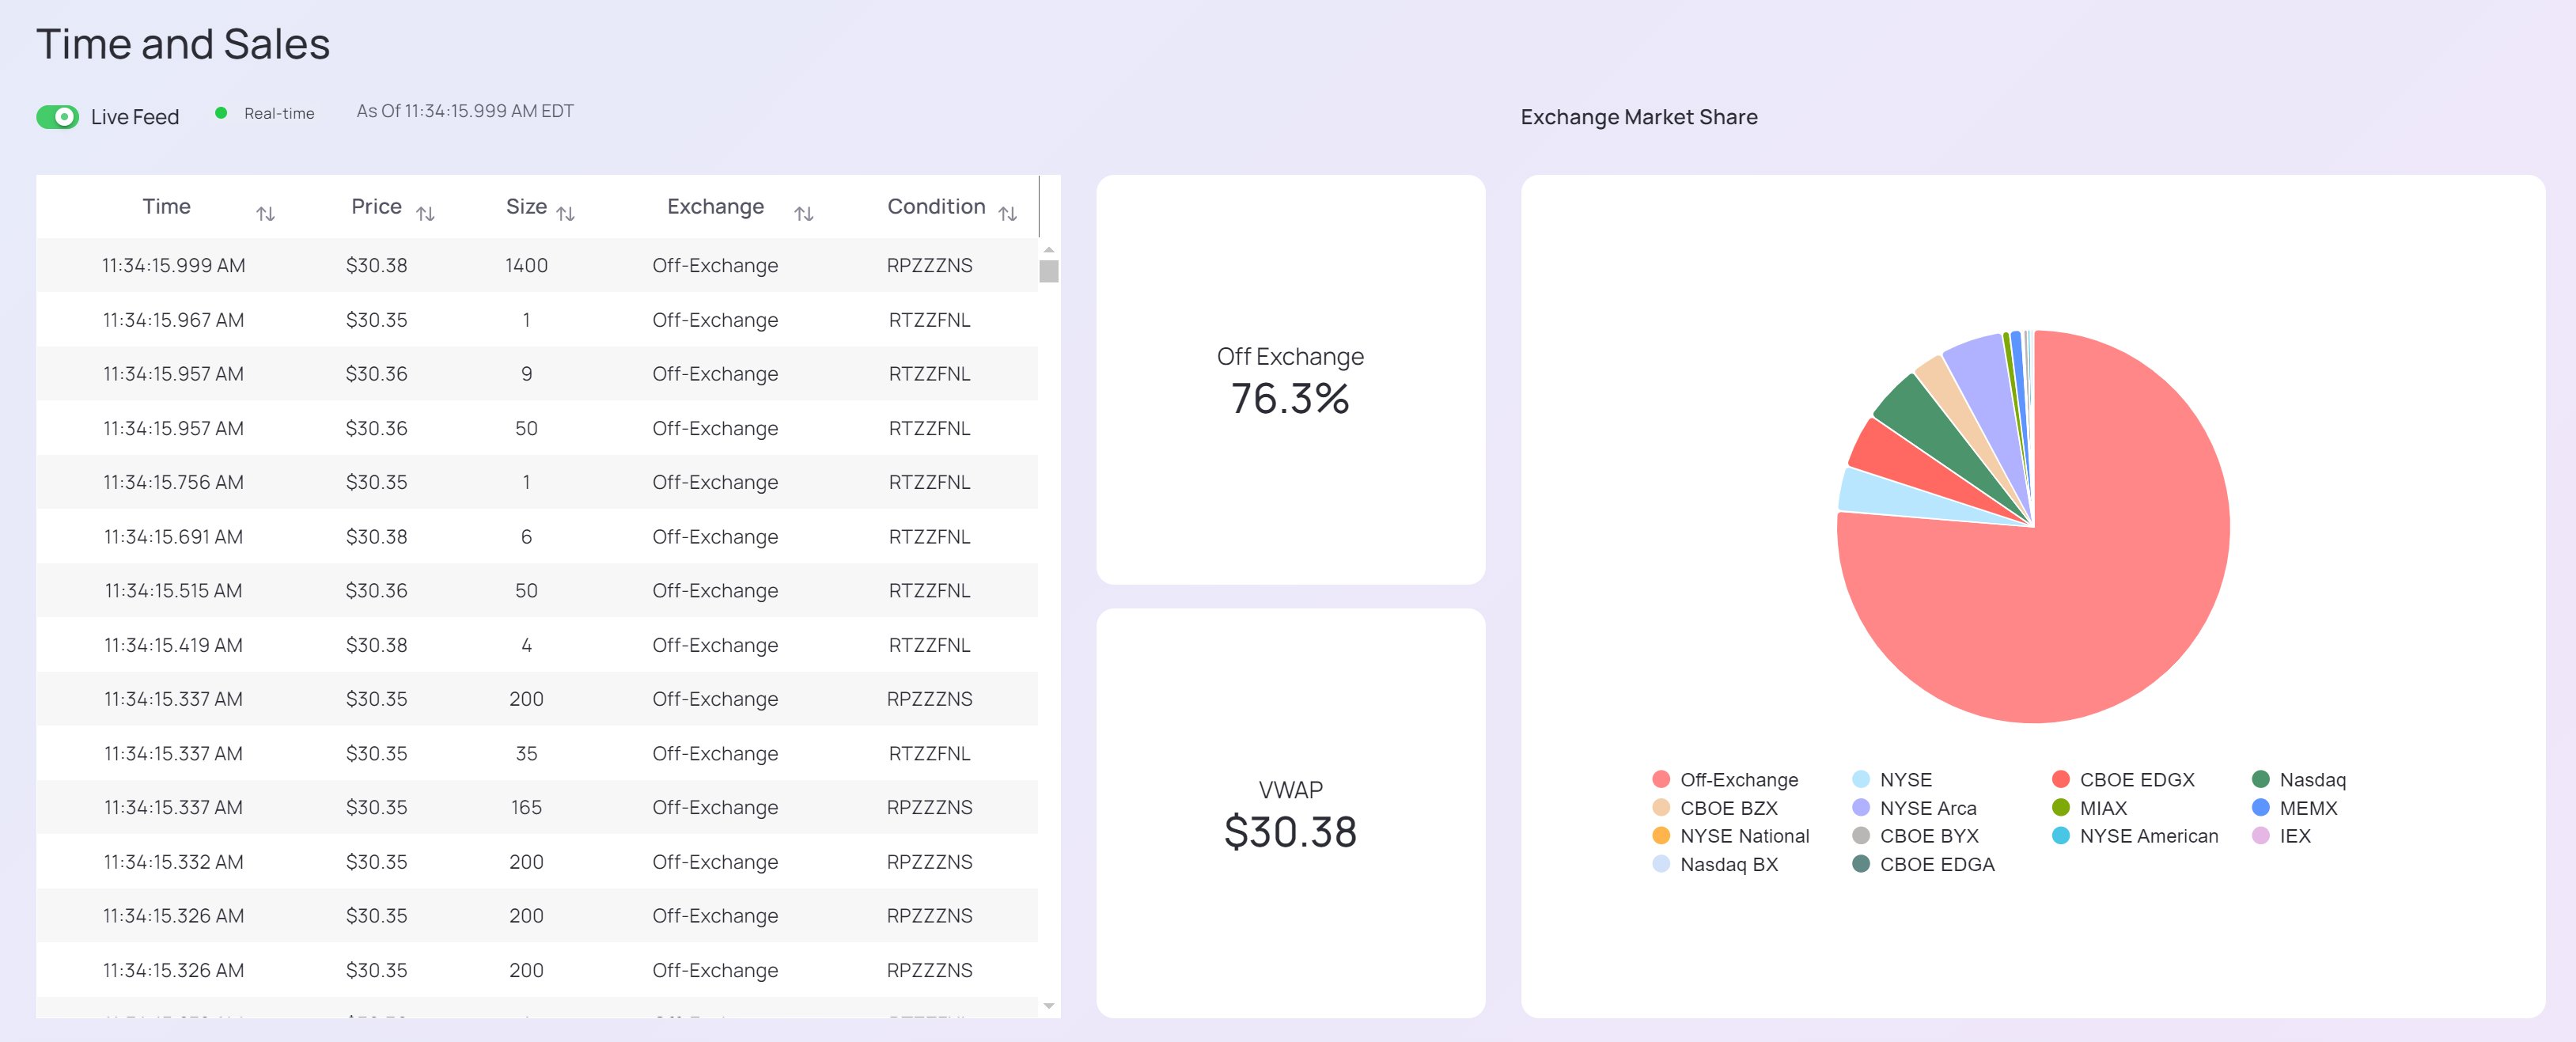This screenshot has height=1042, width=2576.
Task: Click the green Real-time status dot
Action: [x=221, y=113]
